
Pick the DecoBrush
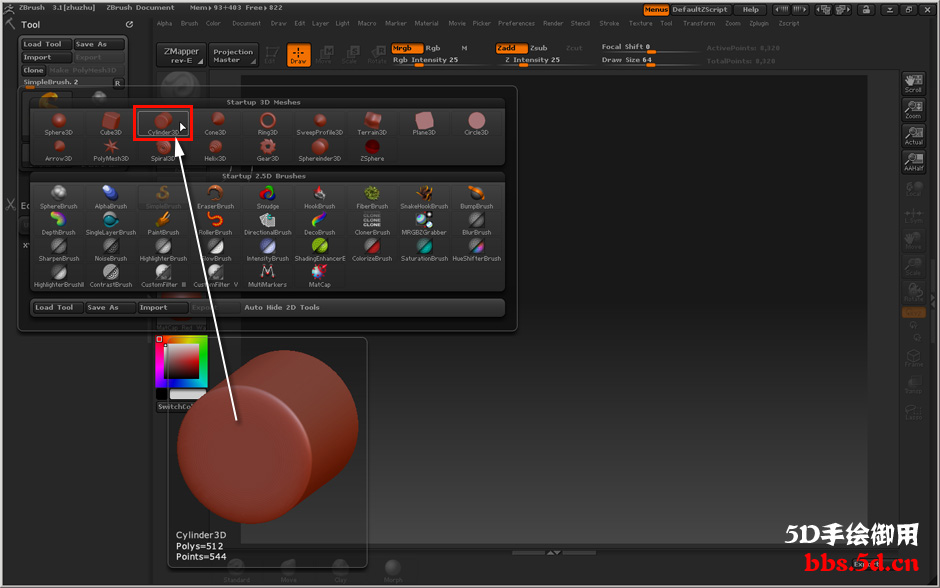pyautogui.click(x=320, y=224)
